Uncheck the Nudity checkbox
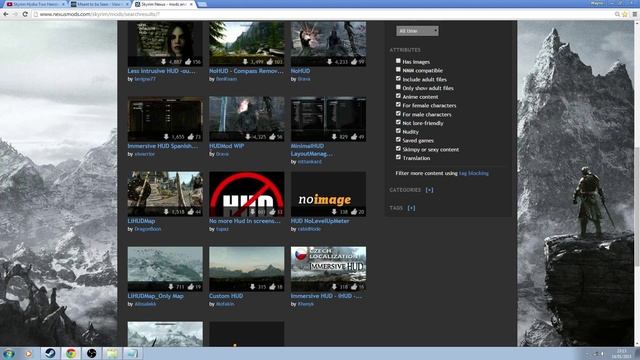640x360 pixels. (398, 131)
